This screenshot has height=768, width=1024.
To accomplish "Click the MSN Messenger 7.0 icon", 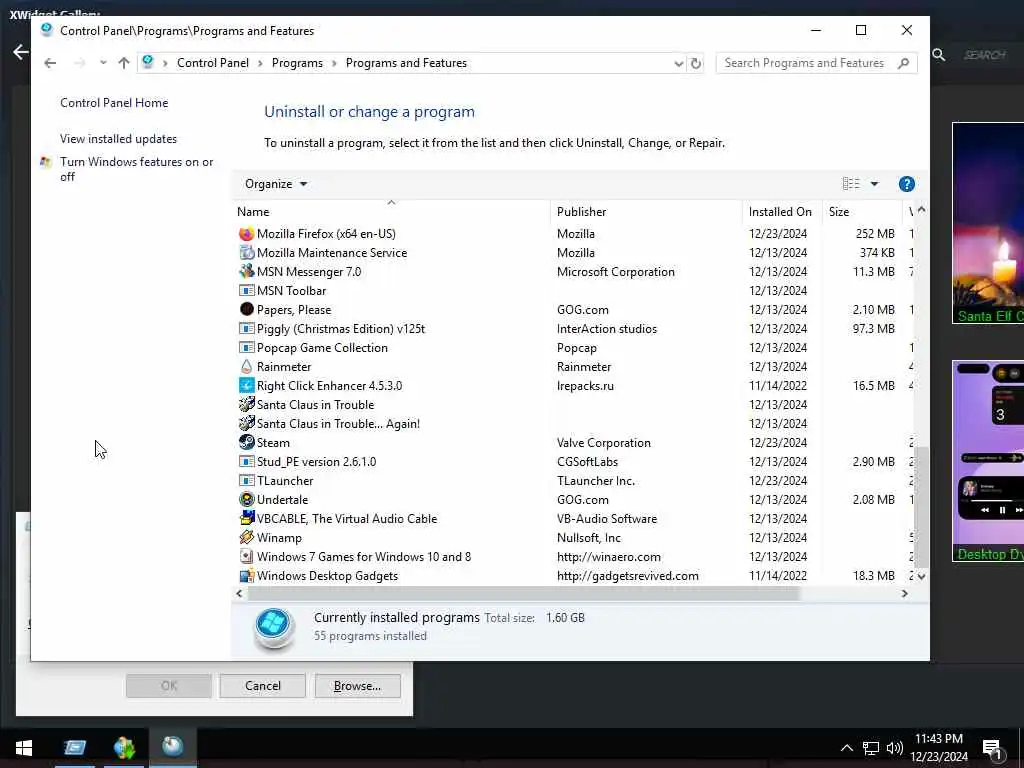I will pyautogui.click(x=246, y=272).
